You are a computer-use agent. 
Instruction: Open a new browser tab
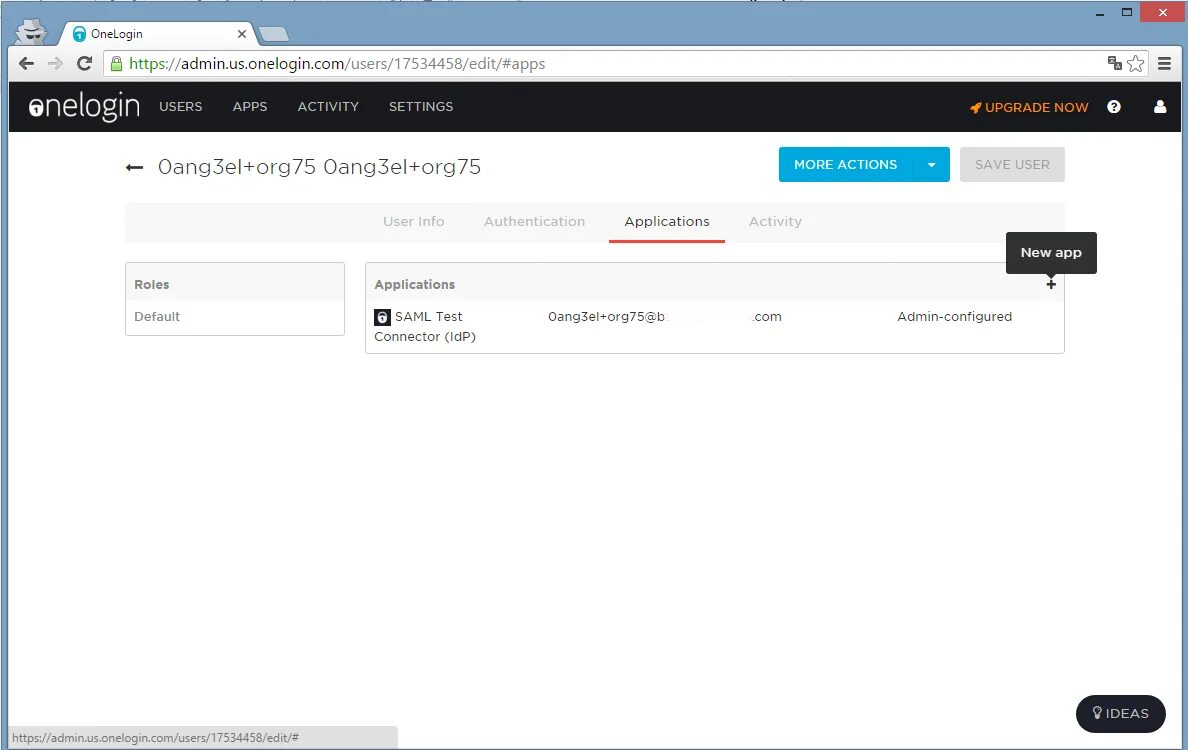coord(274,34)
